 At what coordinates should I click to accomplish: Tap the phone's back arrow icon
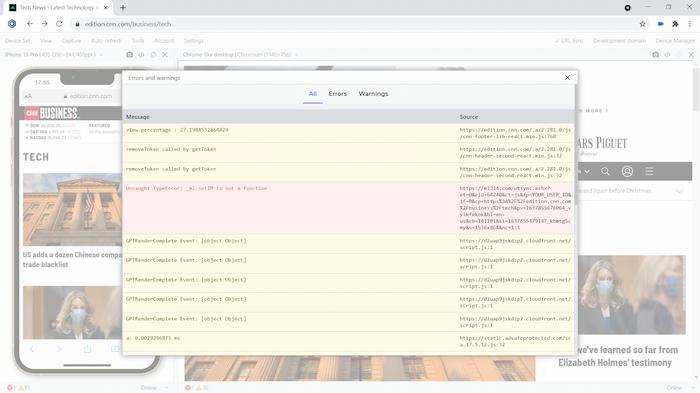click(x=32, y=349)
